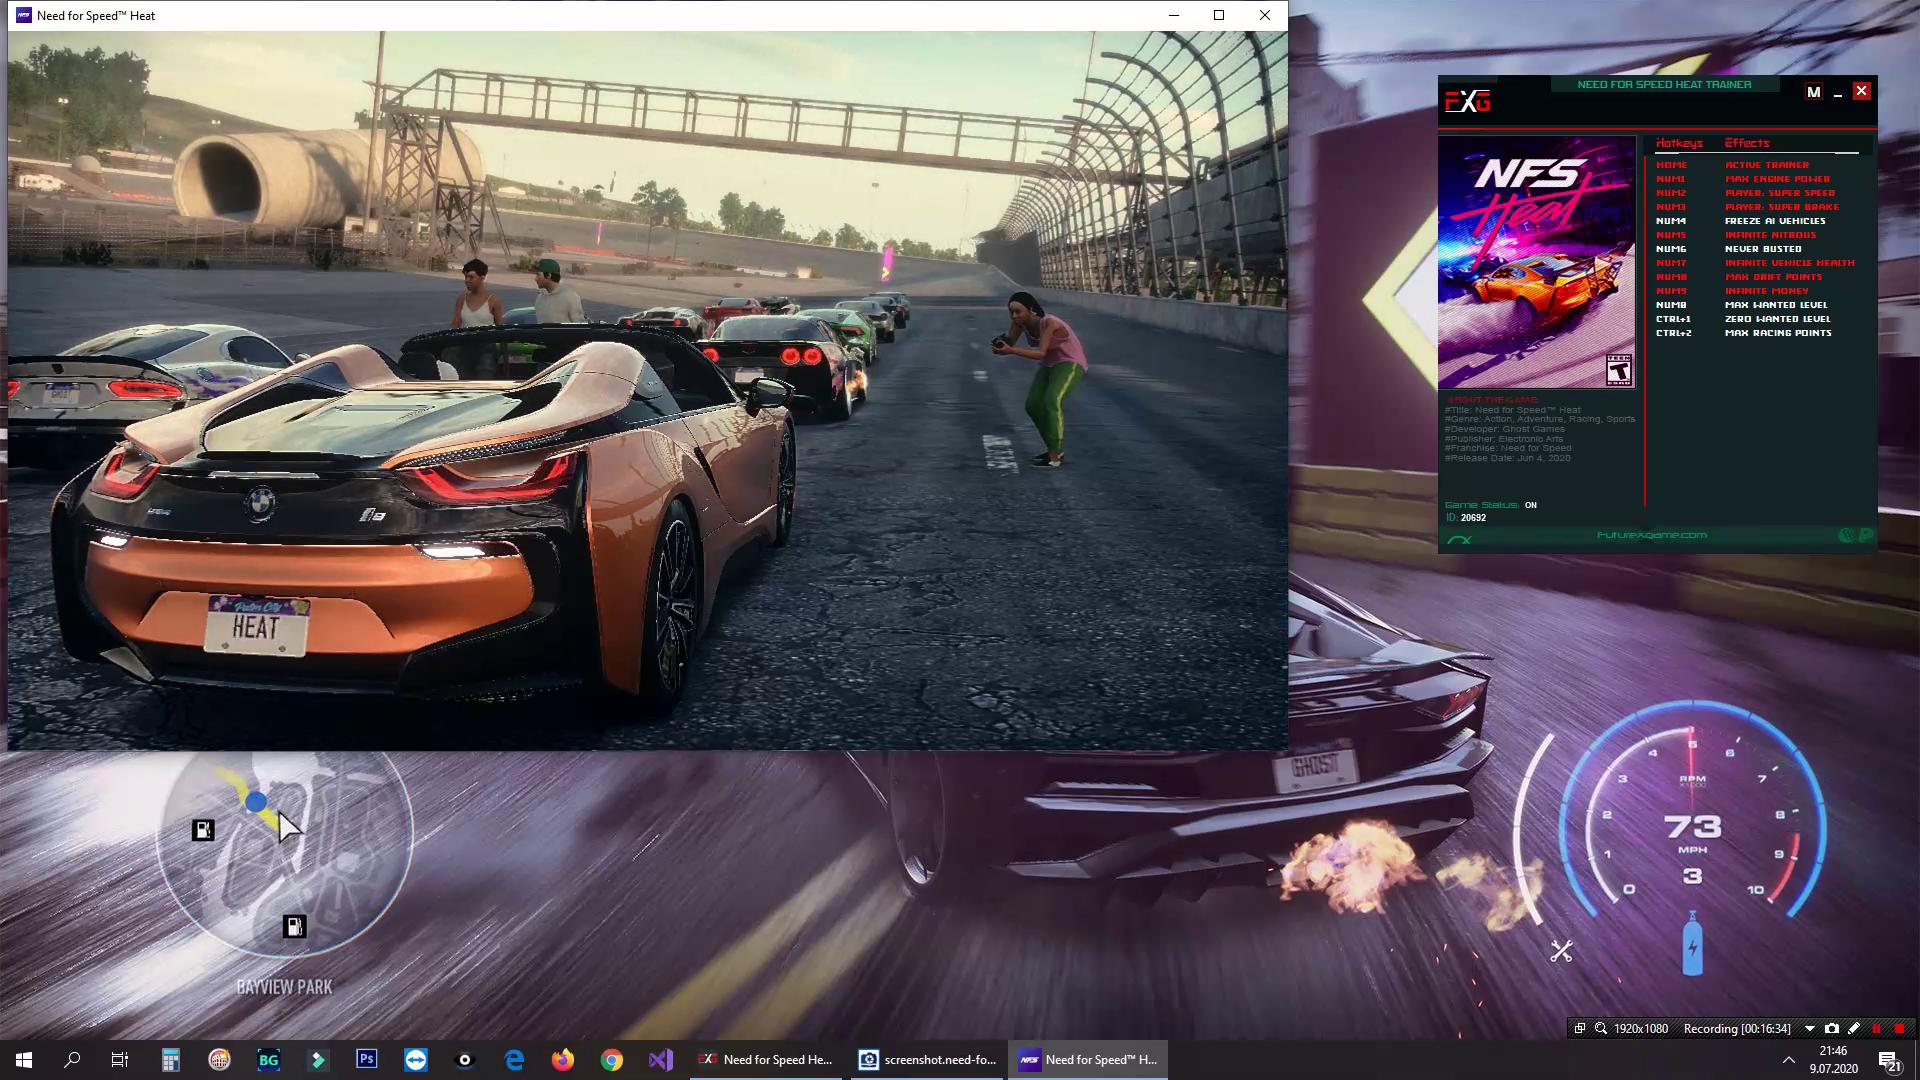The width and height of the screenshot is (1920, 1080).
Task: Click the NUM4 hotkey label
Action: 1671,221
